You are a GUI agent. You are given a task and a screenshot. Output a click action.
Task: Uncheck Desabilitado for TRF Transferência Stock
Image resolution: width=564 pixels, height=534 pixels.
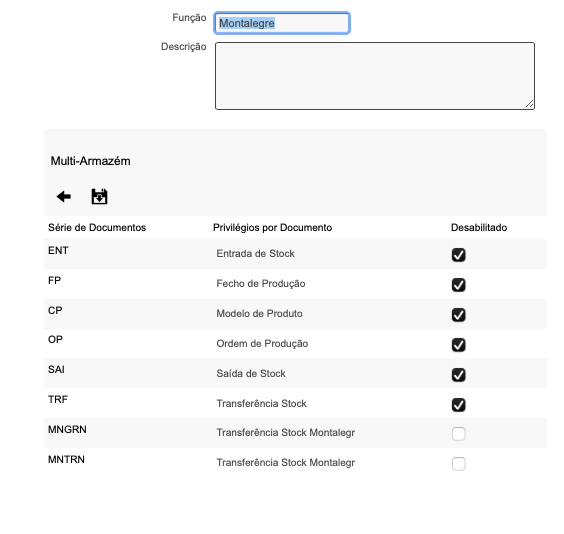pyautogui.click(x=459, y=405)
